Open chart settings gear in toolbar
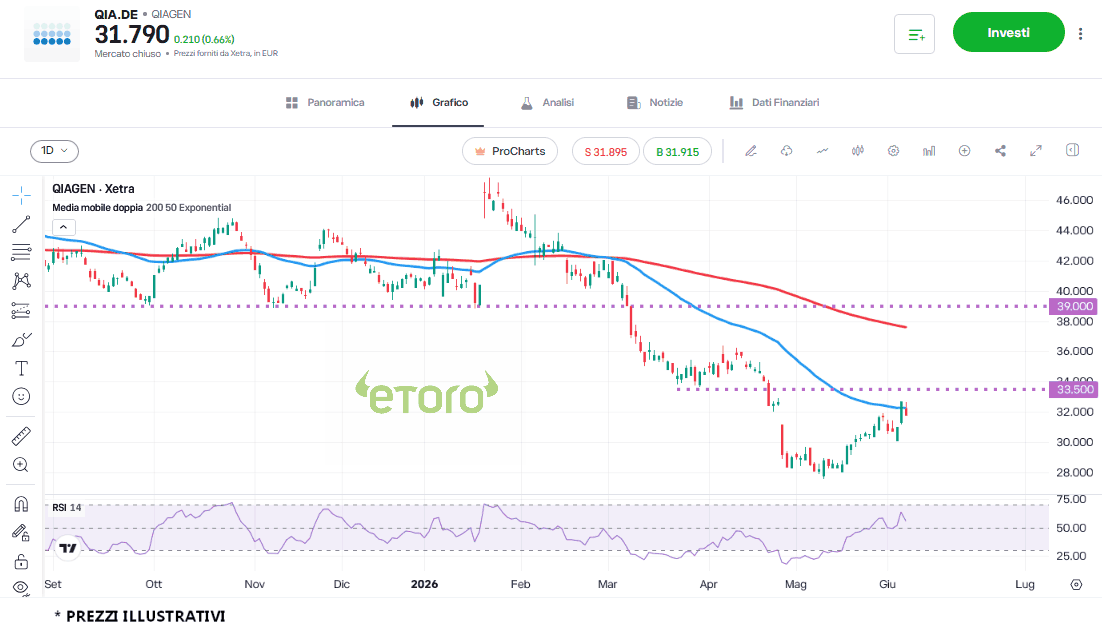This screenshot has width=1102, height=626. [893, 150]
